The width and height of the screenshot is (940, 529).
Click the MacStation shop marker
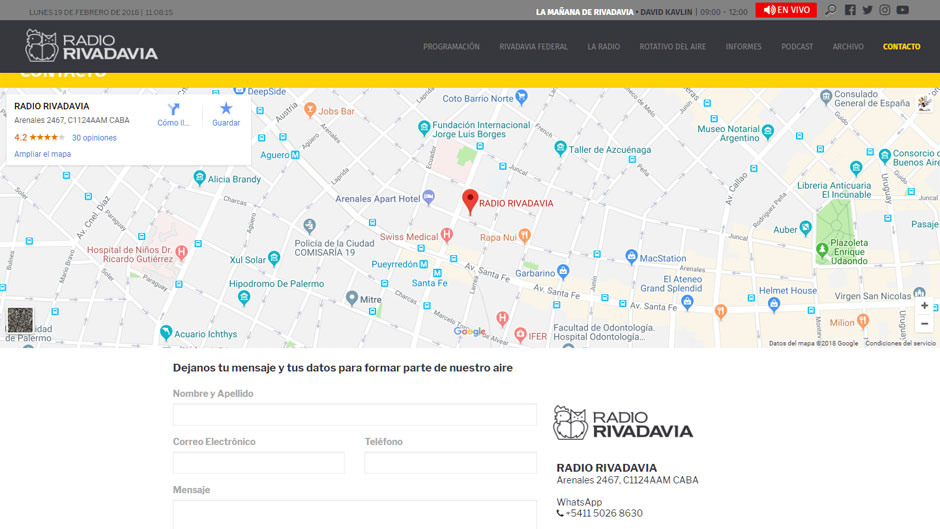point(631,257)
